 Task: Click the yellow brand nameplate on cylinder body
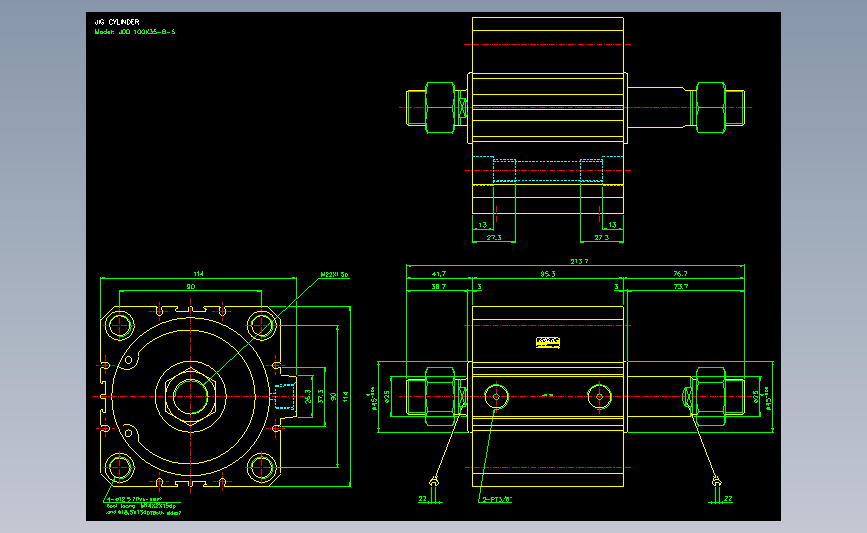pos(547,342)
